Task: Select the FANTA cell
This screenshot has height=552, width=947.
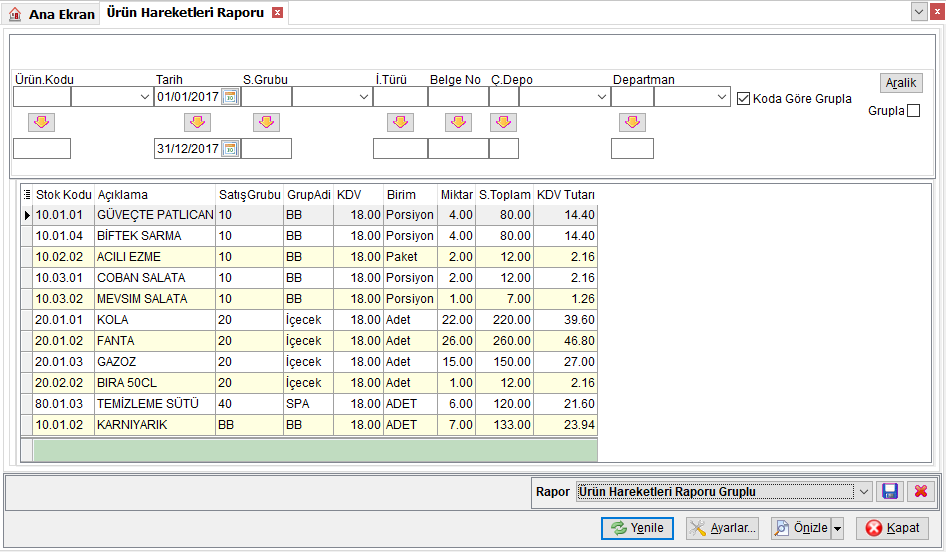Action: tap(155, 341)
